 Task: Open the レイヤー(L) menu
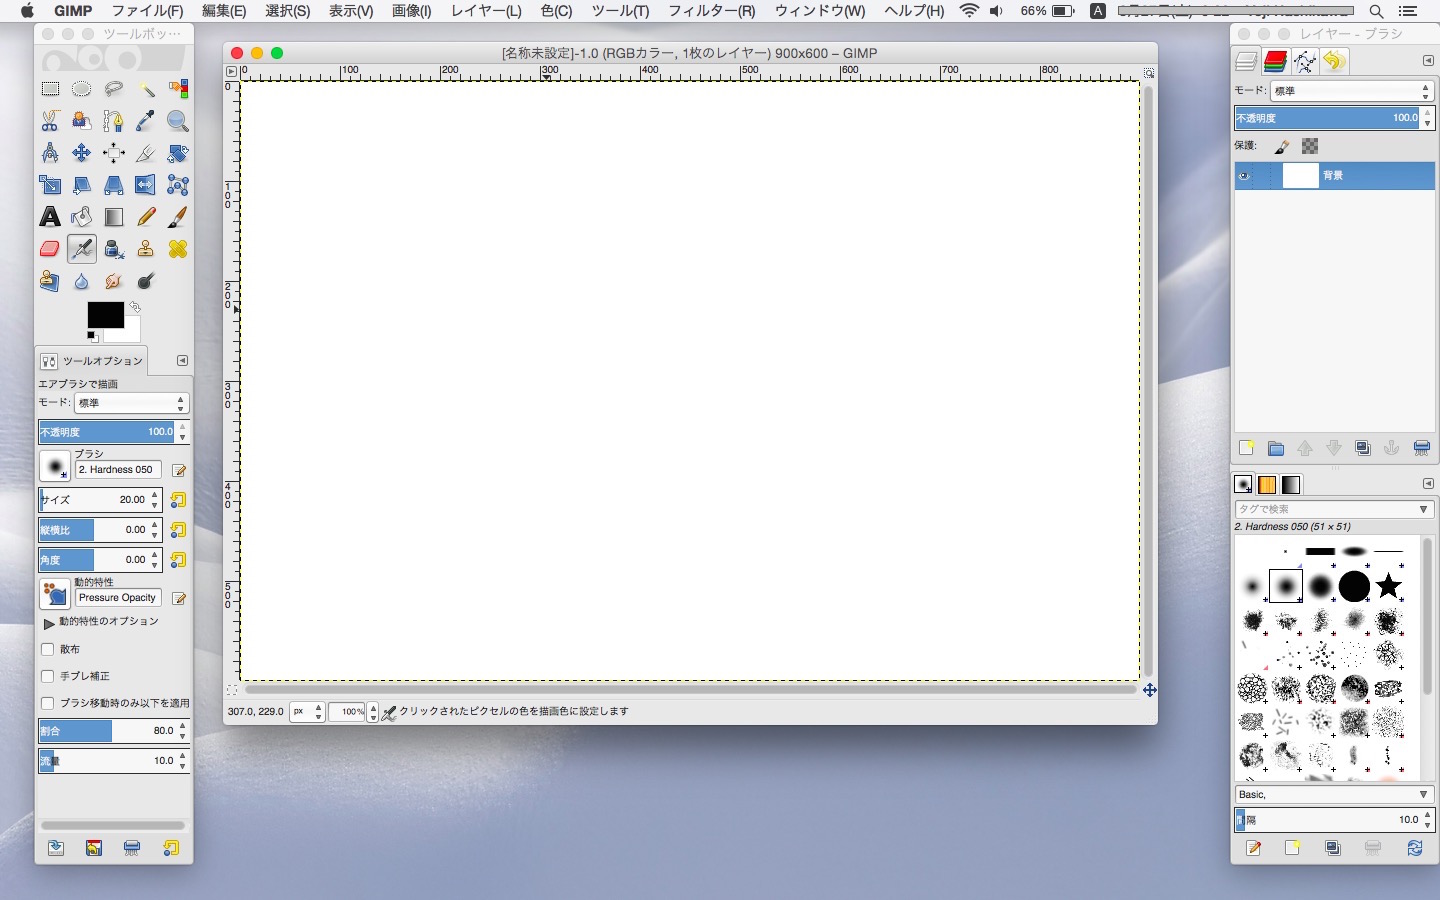click(486, 11)
